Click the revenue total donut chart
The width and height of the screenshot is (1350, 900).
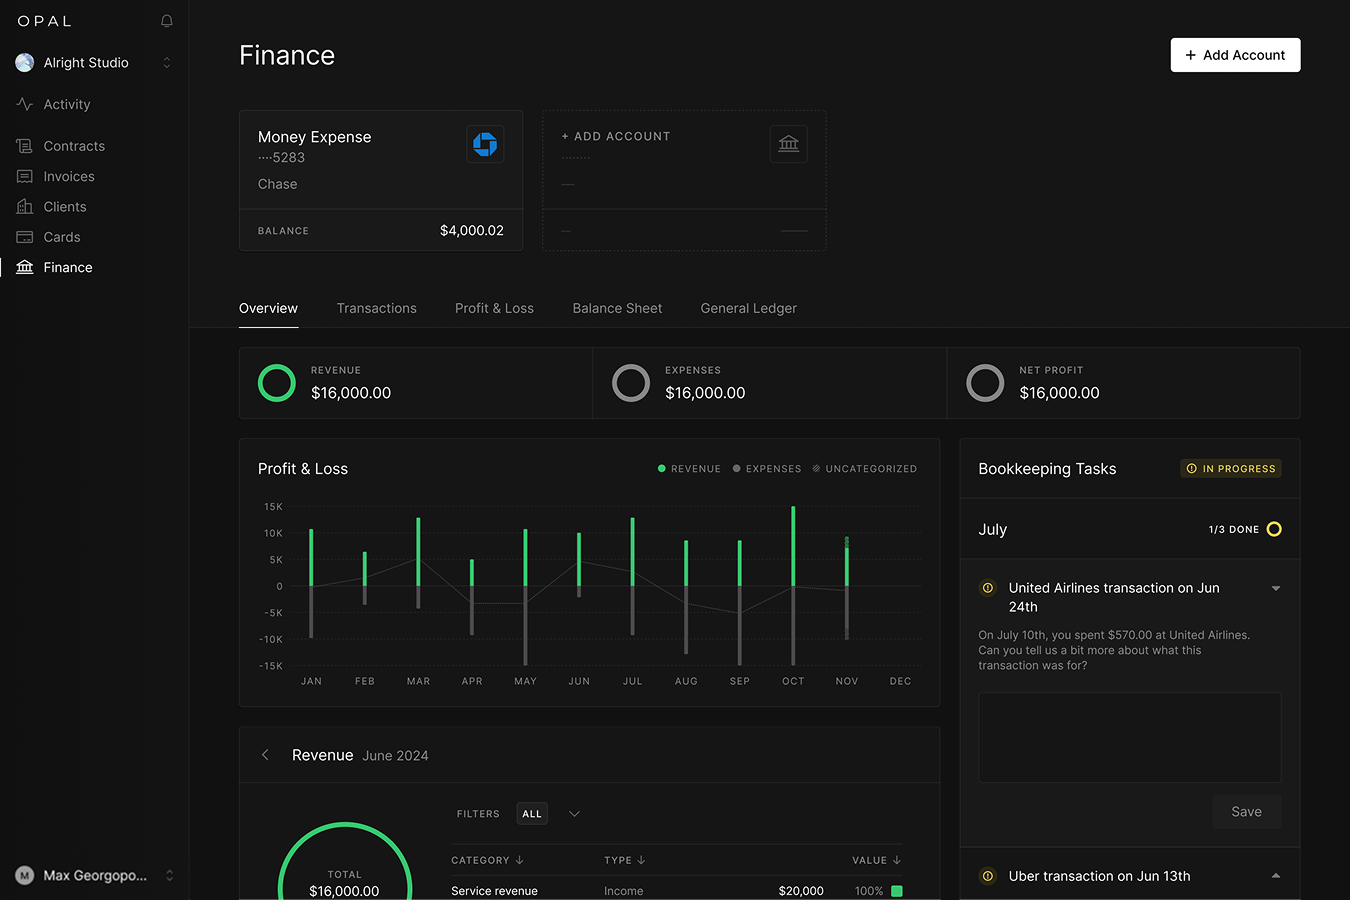[344, 862]
